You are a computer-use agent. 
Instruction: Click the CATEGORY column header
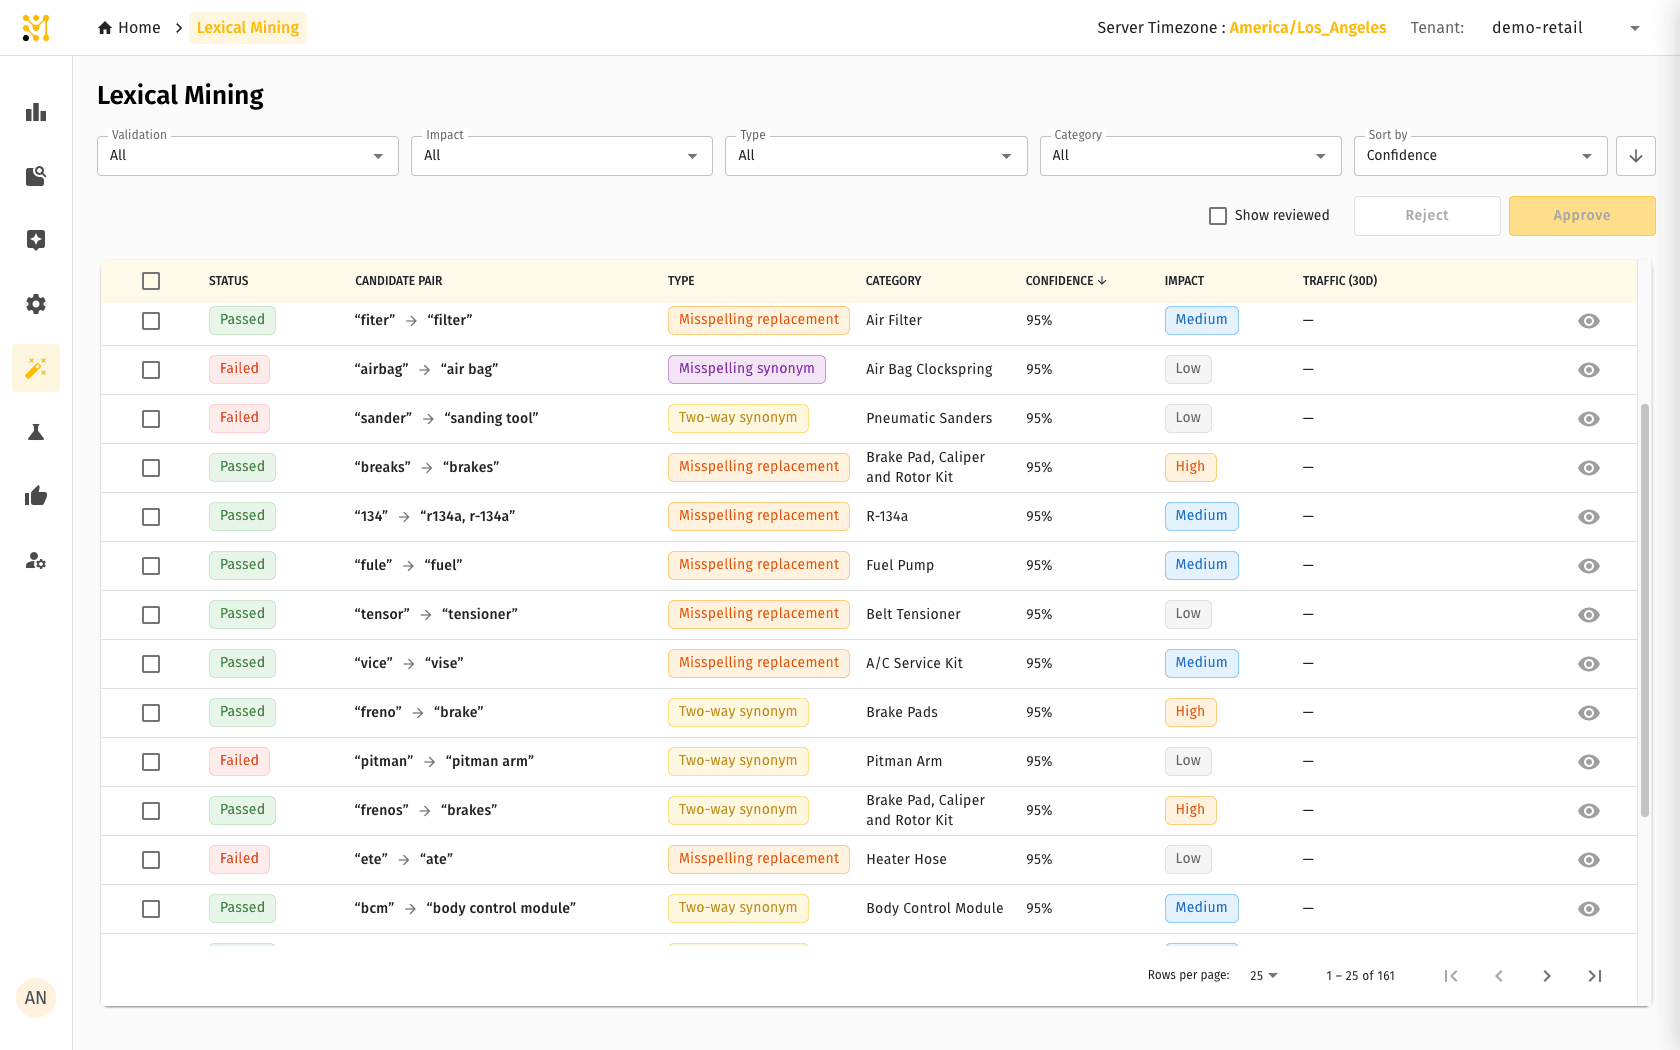[x=894, y=281]
